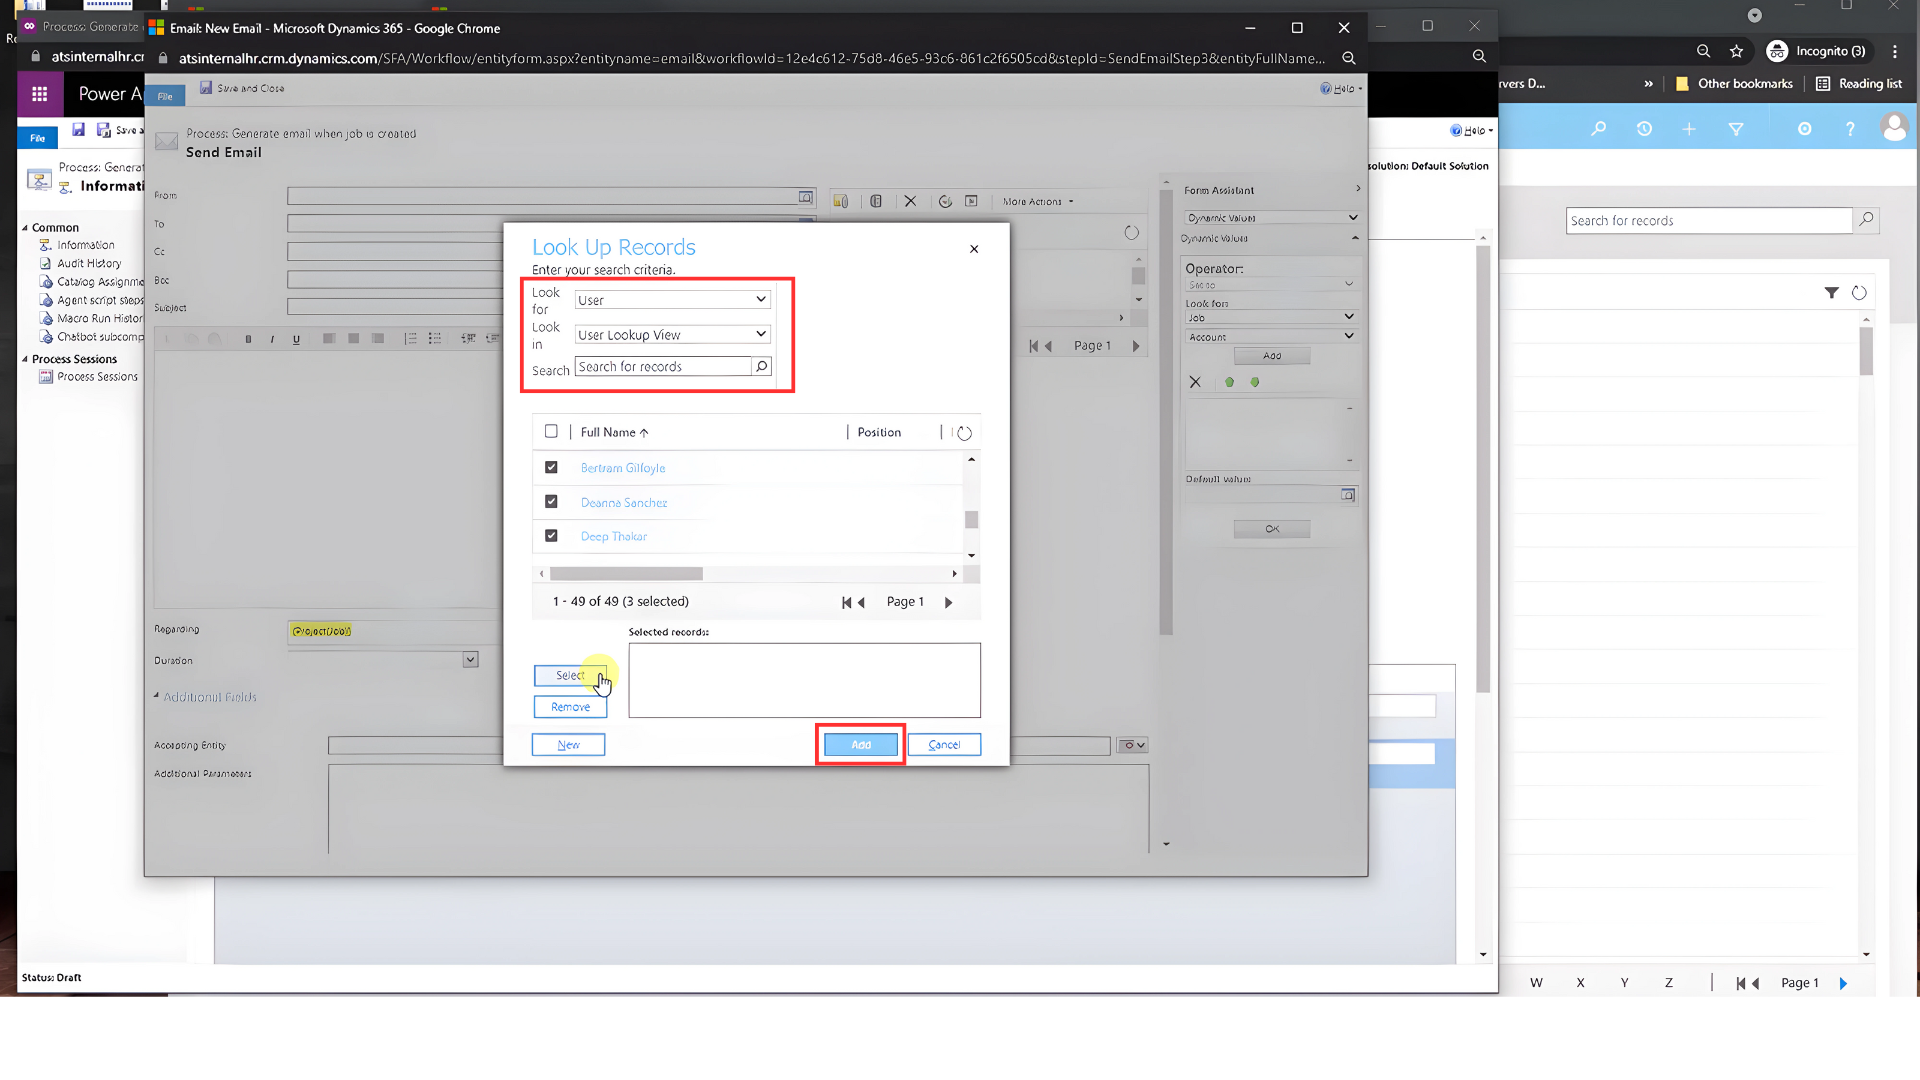Open the Default value lookup icon
1920x1080 pixels.
[x=1348, y=495]
